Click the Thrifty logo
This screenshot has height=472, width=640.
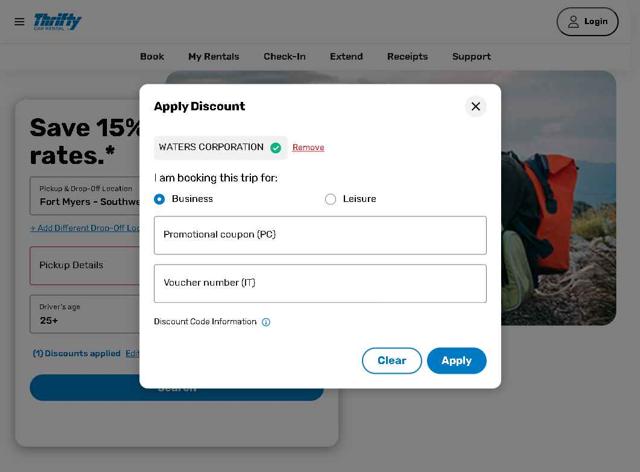point(57,22)
